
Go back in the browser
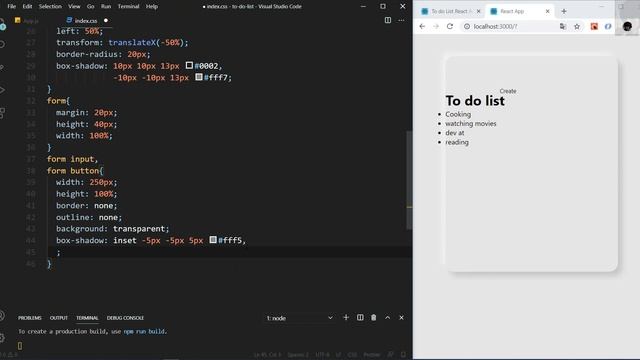(422, 27)
